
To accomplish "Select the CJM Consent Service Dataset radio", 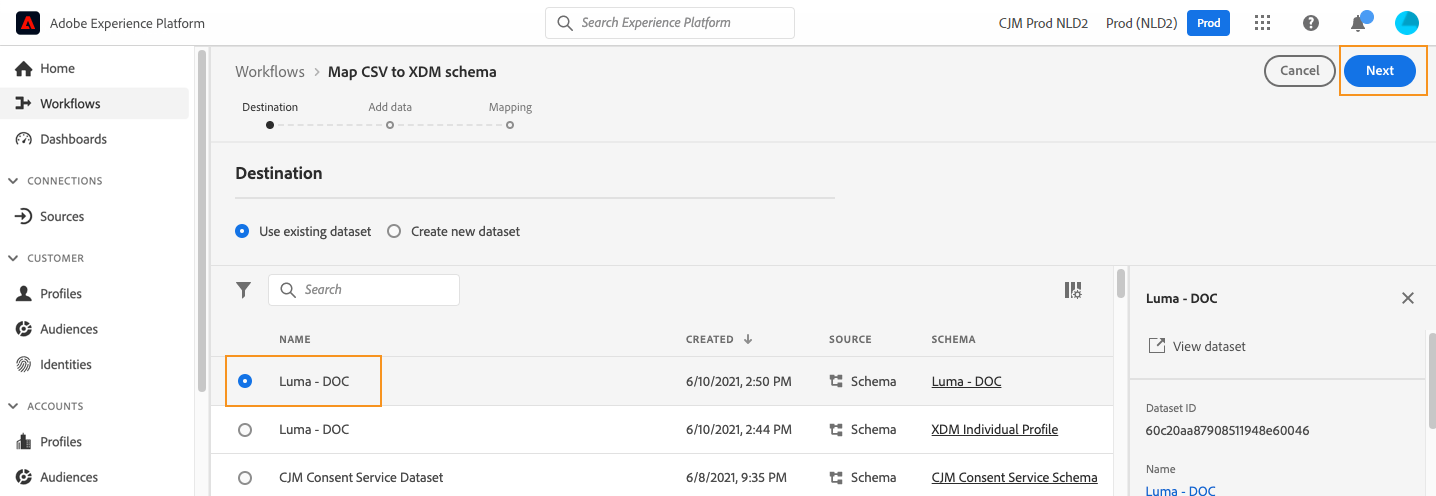I will (245, 478).
